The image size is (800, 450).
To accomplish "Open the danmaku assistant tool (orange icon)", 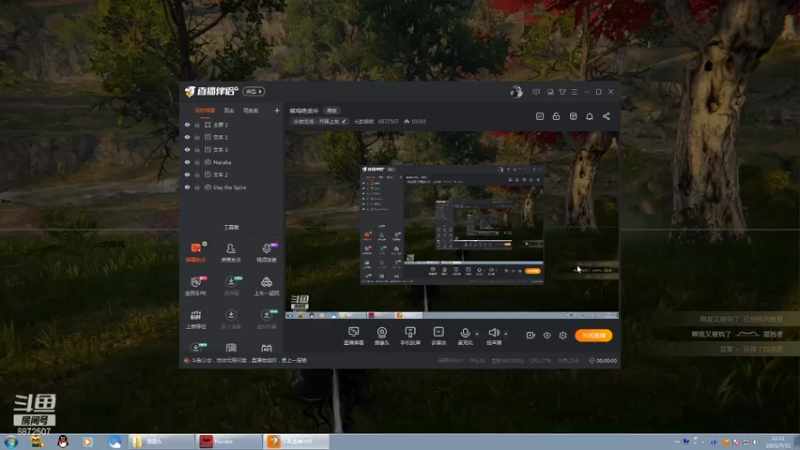I will [196, 252].
